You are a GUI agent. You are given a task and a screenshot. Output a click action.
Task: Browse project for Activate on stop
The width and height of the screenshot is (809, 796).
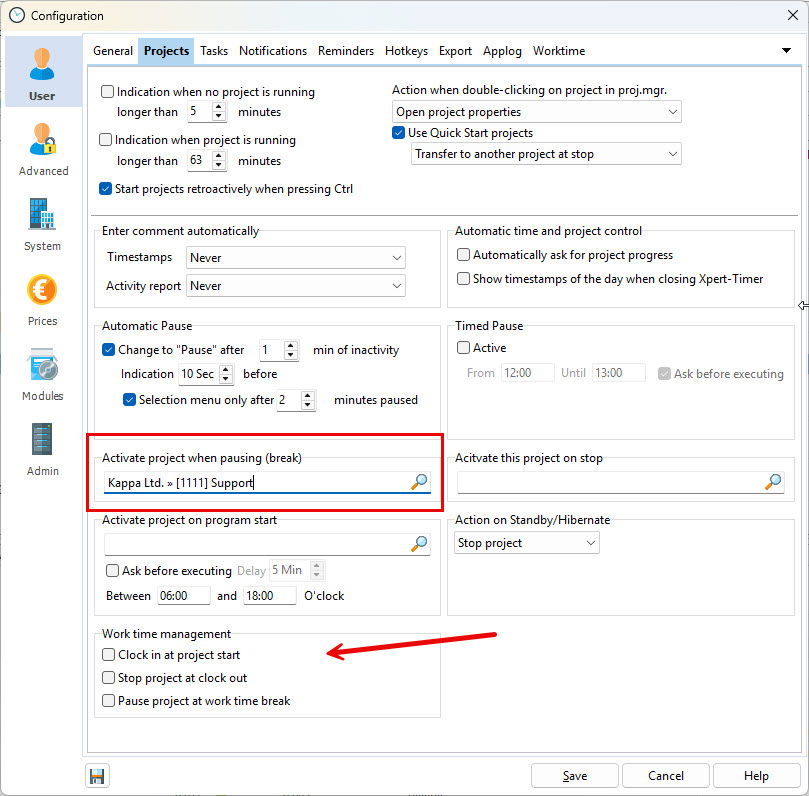[773, 483]
